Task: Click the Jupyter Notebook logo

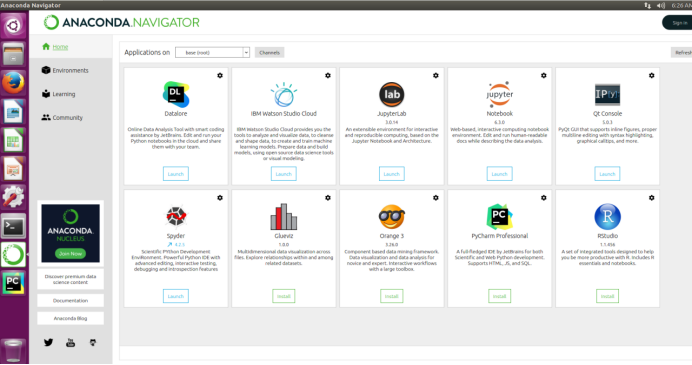Action: pos(500,94)
